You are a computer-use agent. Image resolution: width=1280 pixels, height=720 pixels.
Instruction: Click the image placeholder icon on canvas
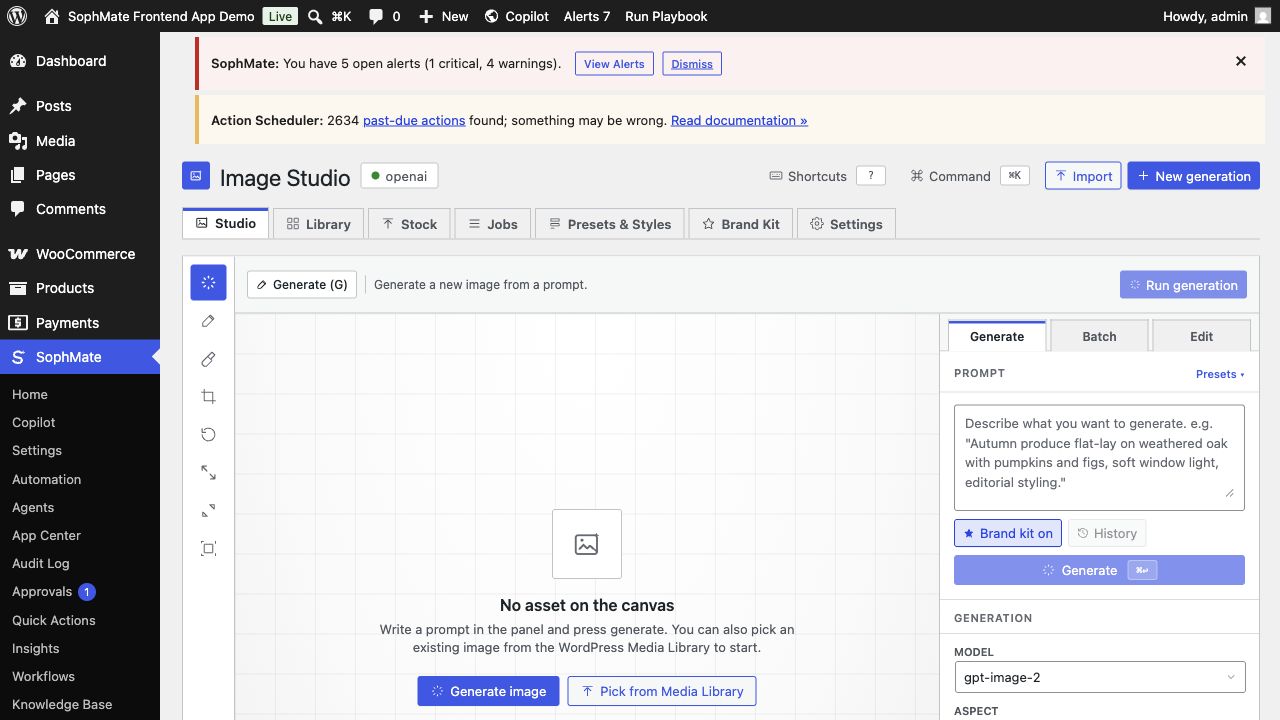587,544
